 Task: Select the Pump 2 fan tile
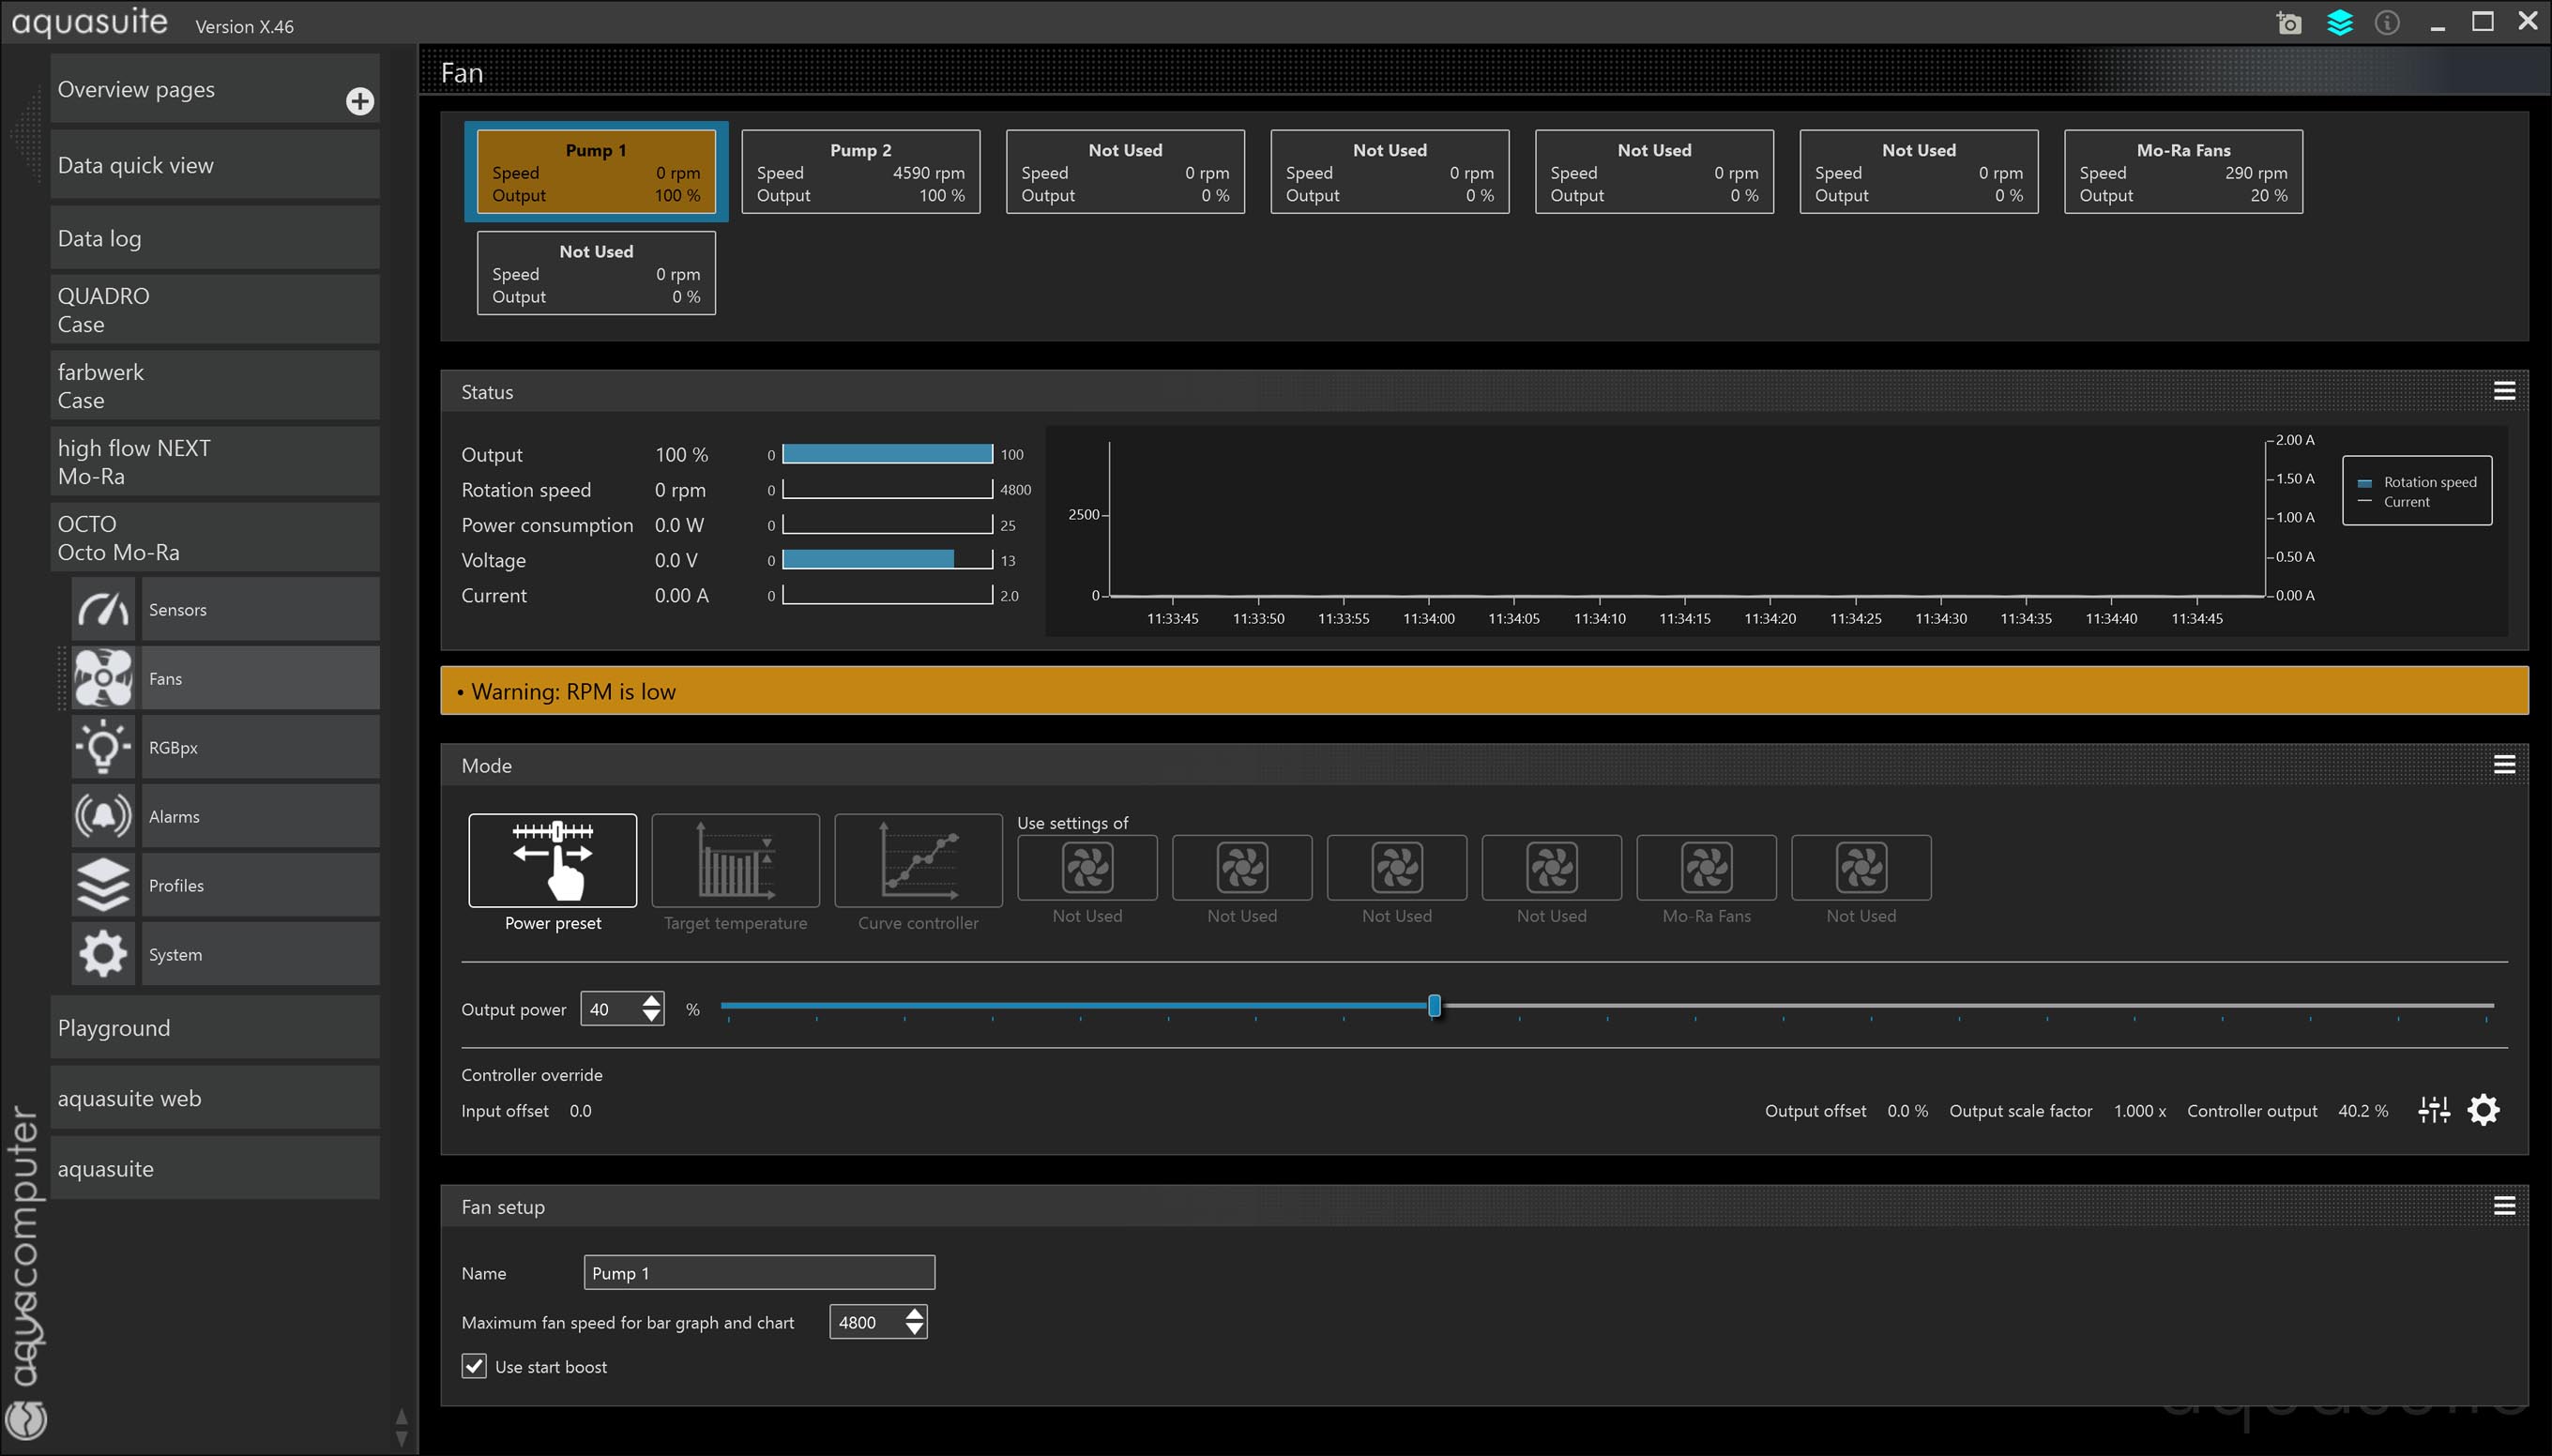pos(860,172)
